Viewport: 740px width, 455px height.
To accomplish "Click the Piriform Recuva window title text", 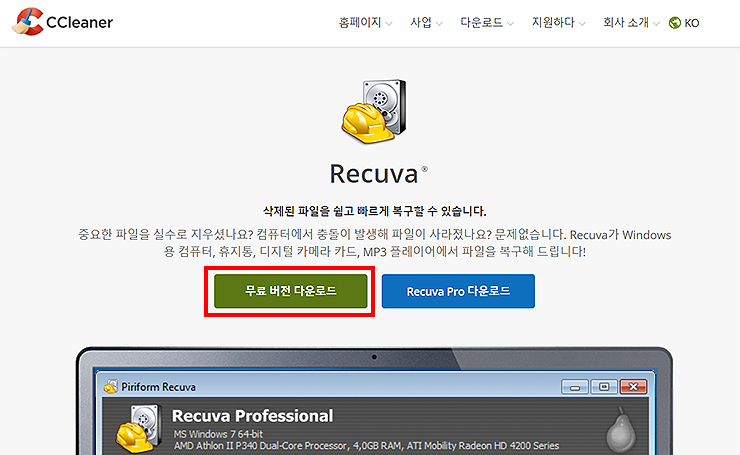I will pos(158,387).
